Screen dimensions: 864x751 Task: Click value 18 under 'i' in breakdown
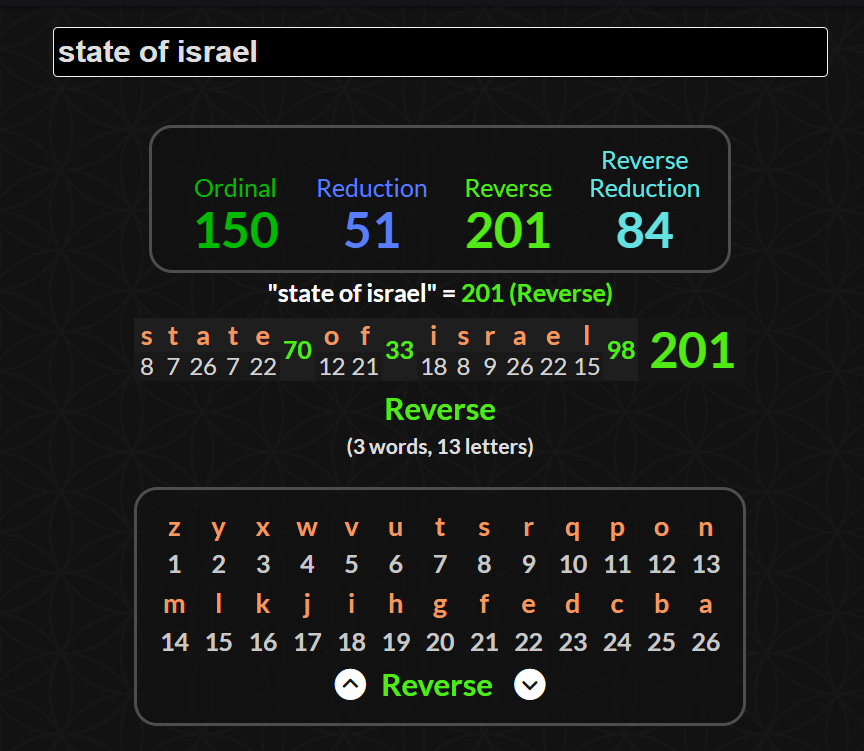coord(434,367)
